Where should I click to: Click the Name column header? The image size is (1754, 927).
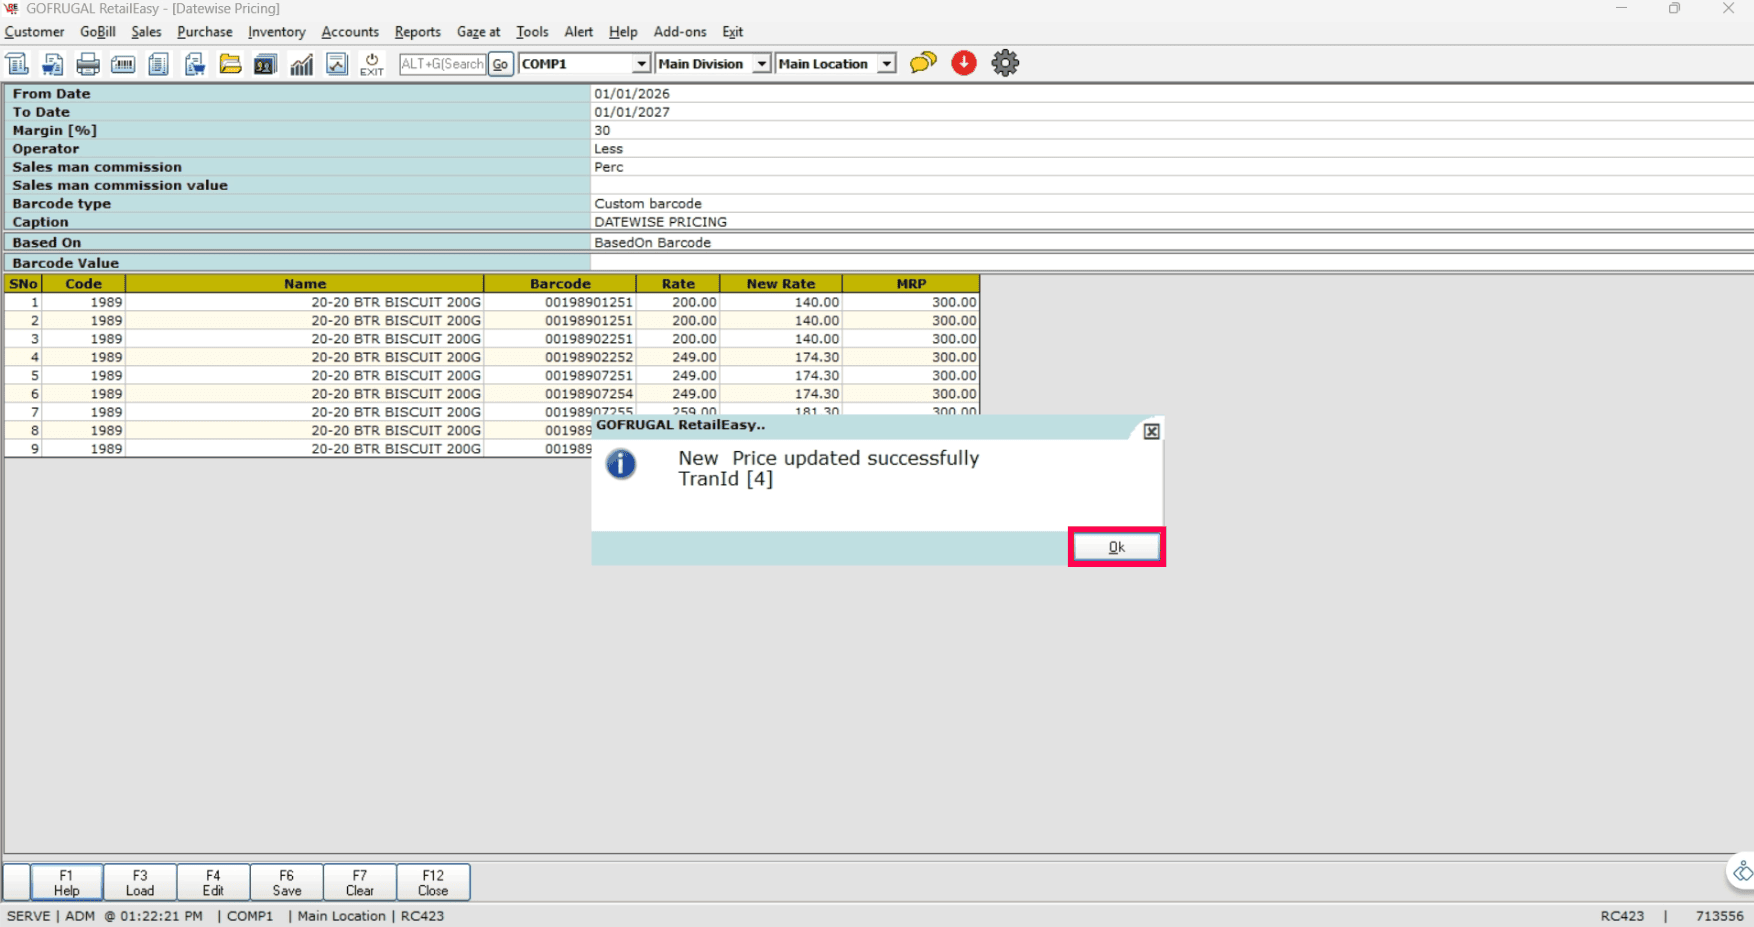pos(305,284)
